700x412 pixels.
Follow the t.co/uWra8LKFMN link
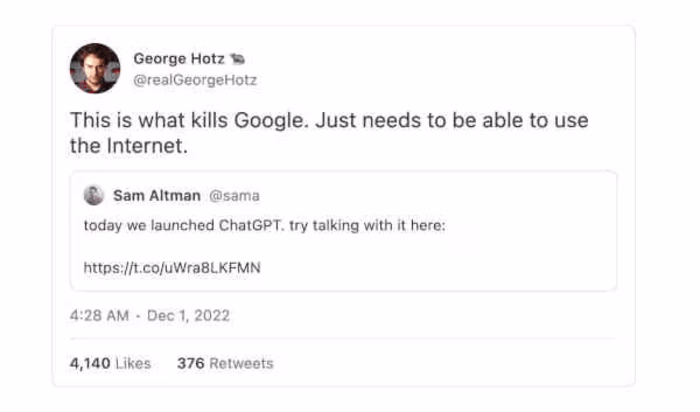172,267
